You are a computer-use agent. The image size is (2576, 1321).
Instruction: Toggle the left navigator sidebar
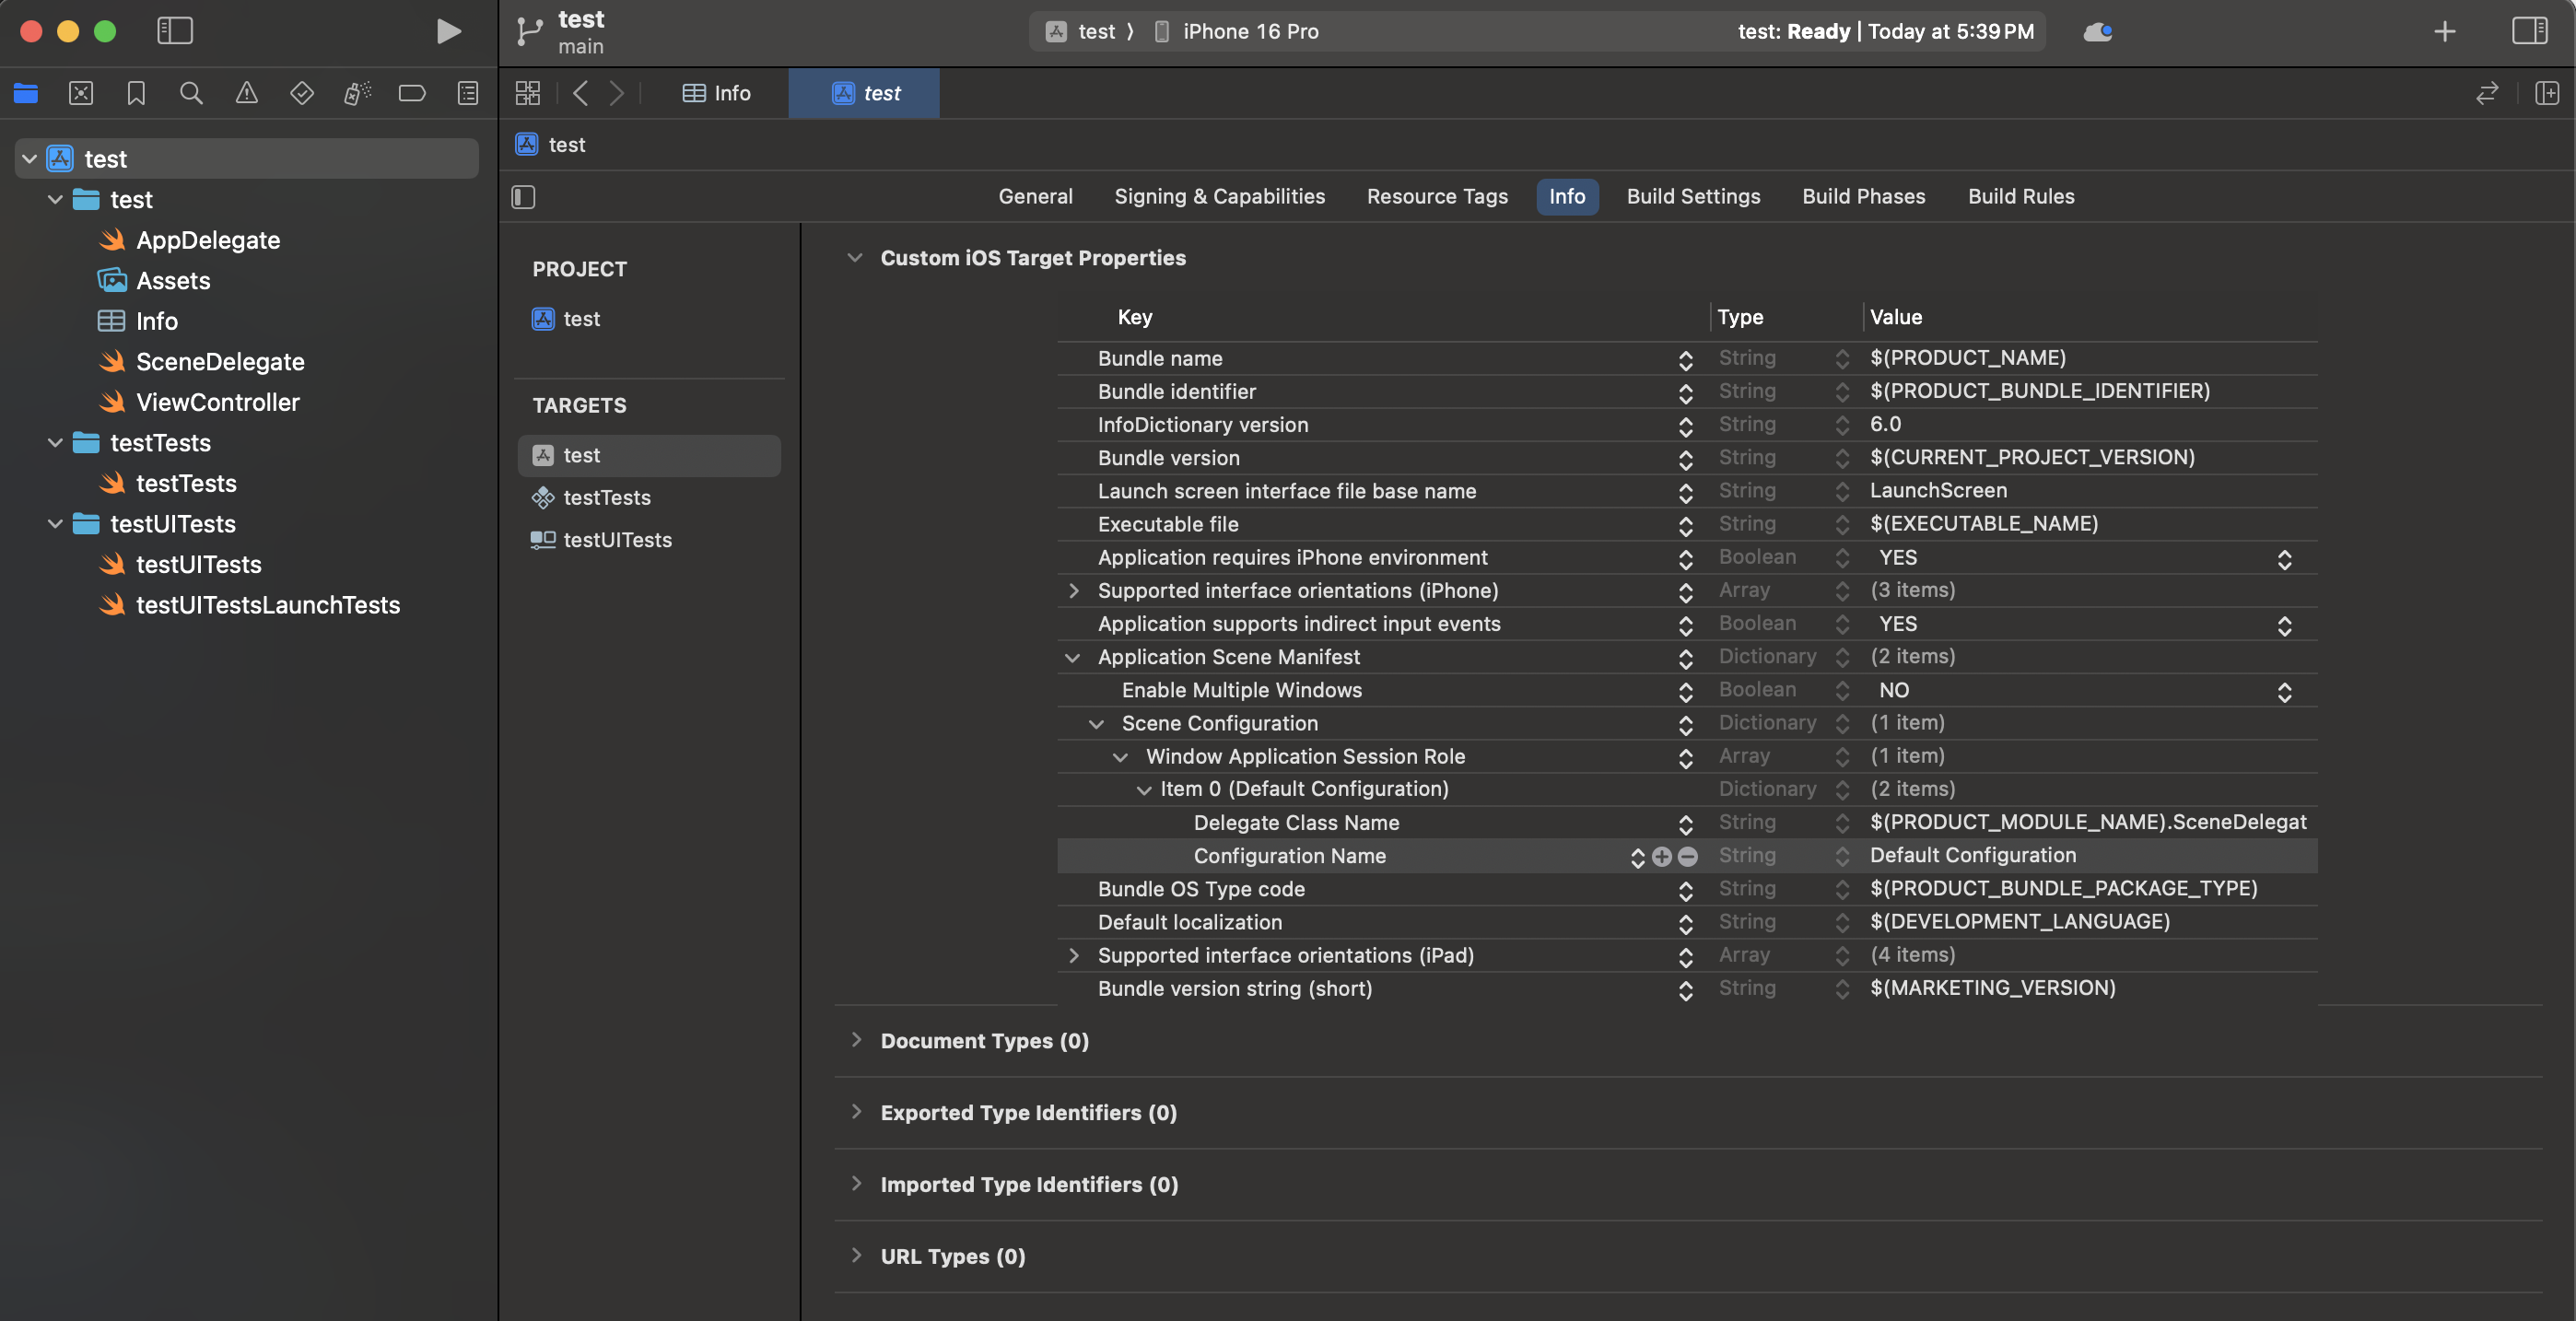(x=175, y=31)
